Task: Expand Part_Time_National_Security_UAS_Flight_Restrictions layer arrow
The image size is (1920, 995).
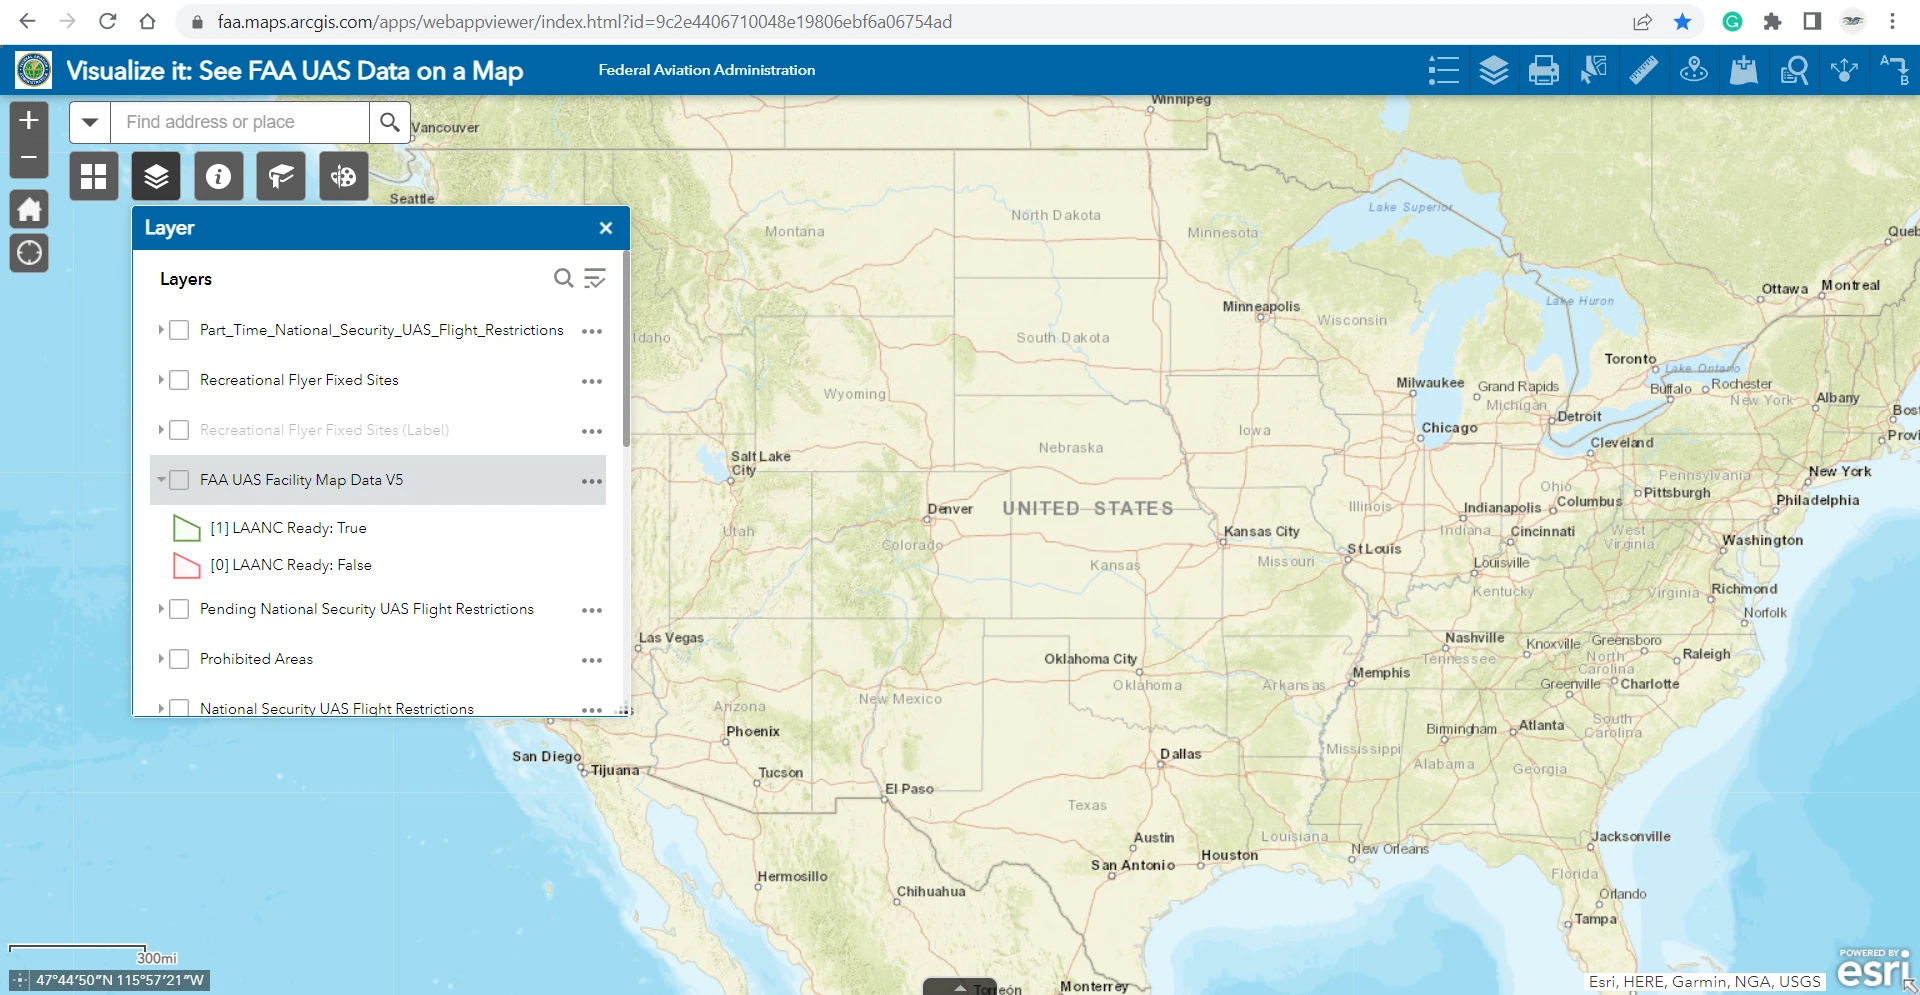Action: point(160,329)
